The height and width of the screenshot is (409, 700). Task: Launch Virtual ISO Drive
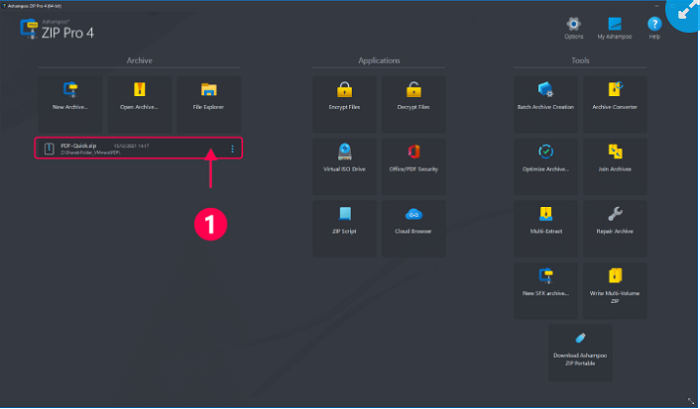pos(344,166)
